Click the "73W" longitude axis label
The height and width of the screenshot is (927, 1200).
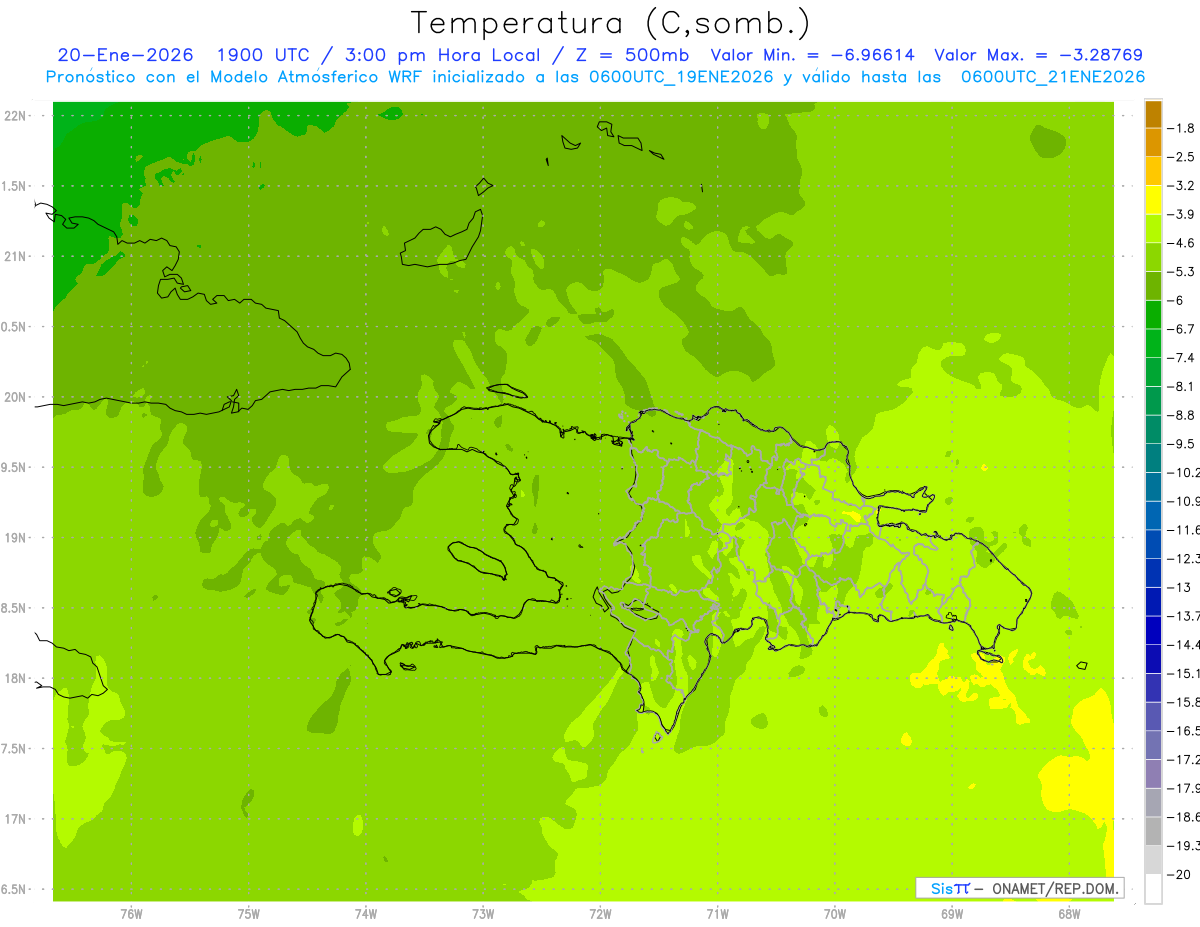click(483, 914)
